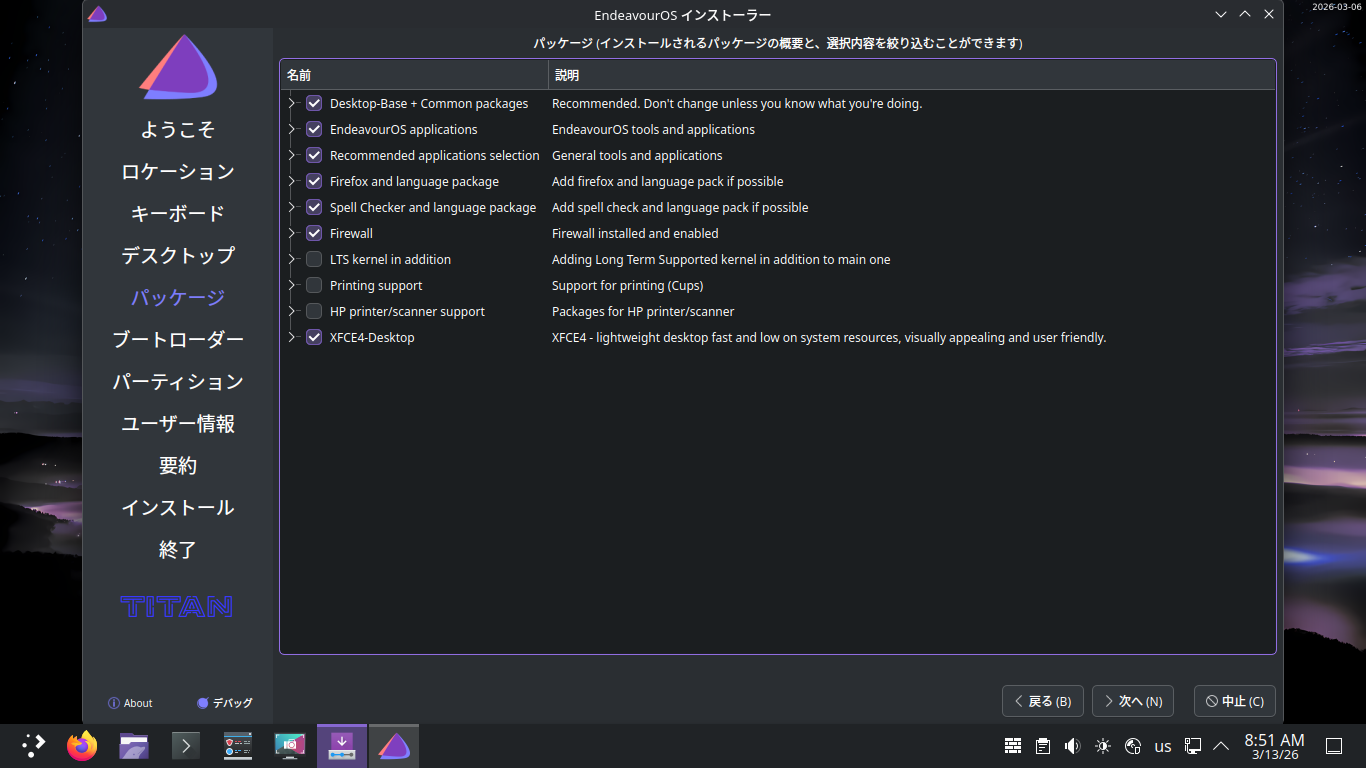The width and height of the screenshot is (1366, 768).
Task: Open the screenshot camera app in taskbar
Action: click(290, 746)
